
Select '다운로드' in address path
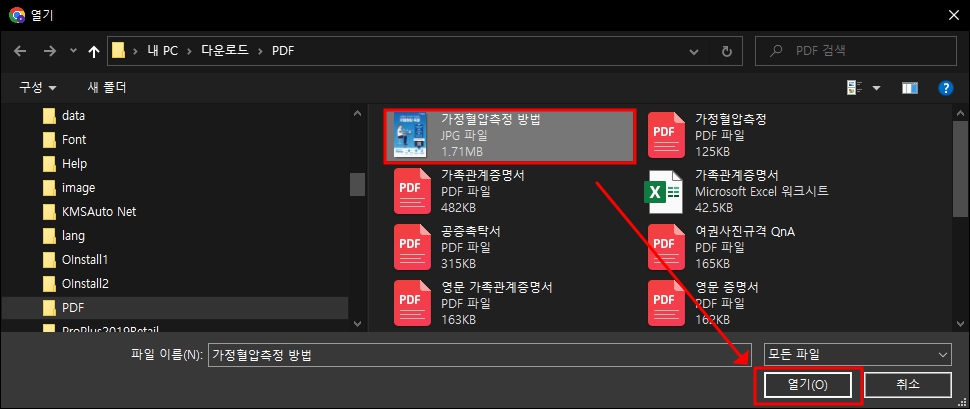225,51
